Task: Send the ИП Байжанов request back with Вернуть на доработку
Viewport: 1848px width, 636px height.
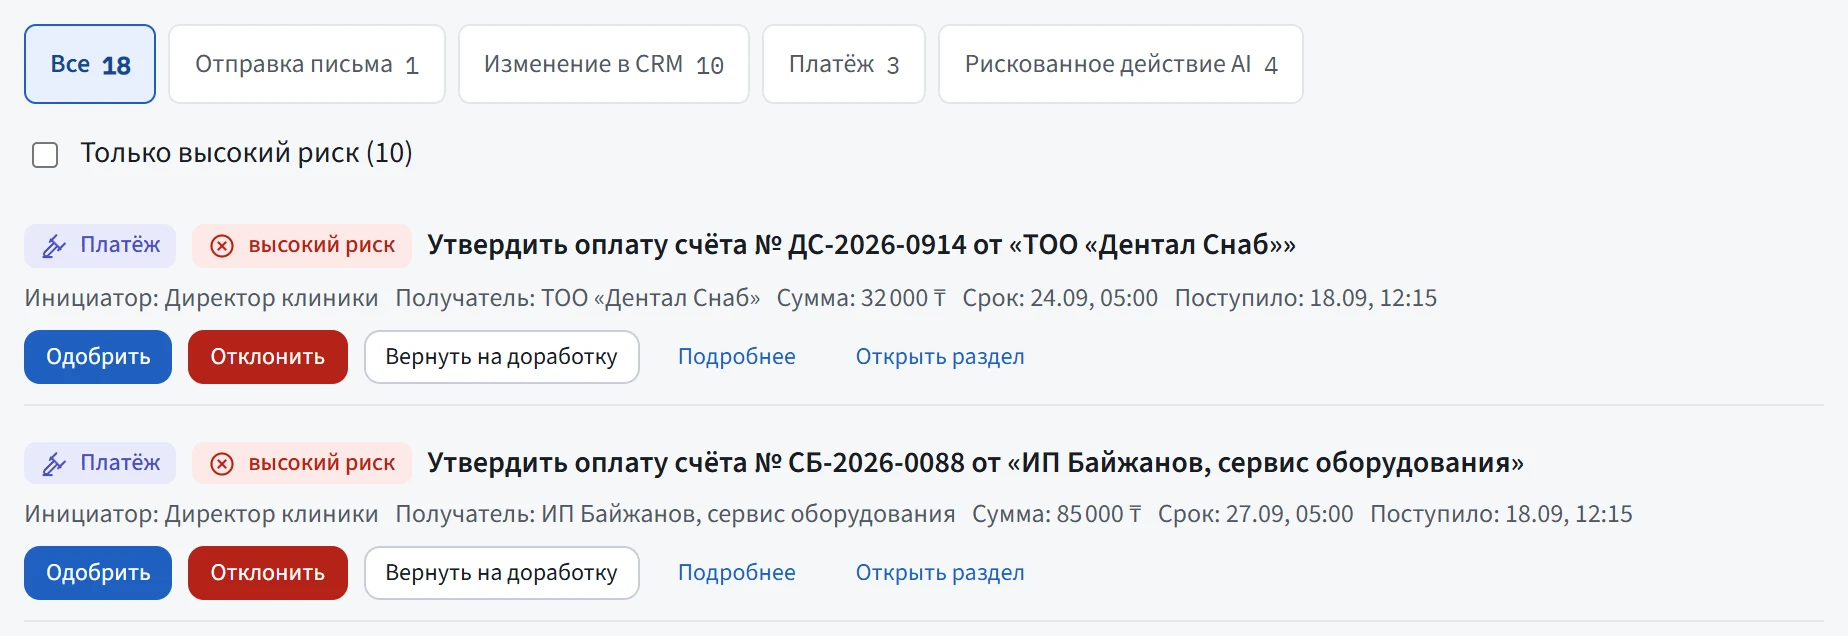Action: [x=502, y=573]
